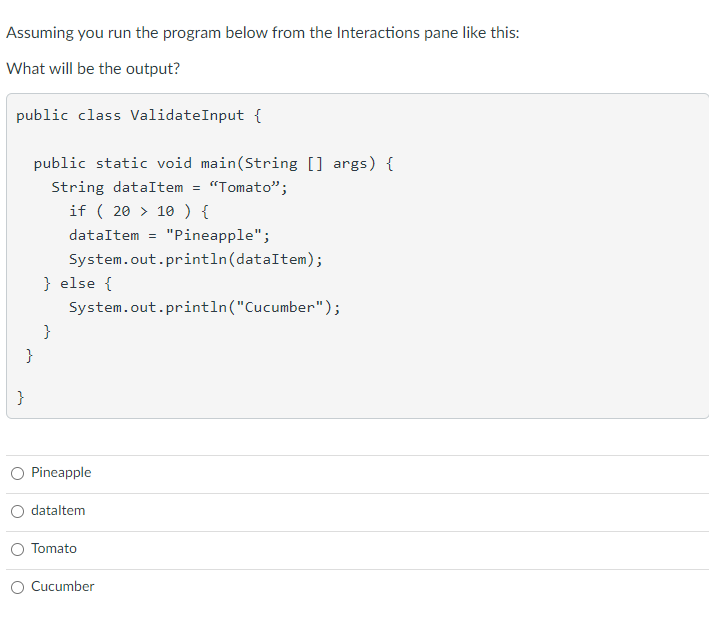Select the Pineapple radio button
The image size is (709, 620).
pyautogui.click(x=18, y=473)
